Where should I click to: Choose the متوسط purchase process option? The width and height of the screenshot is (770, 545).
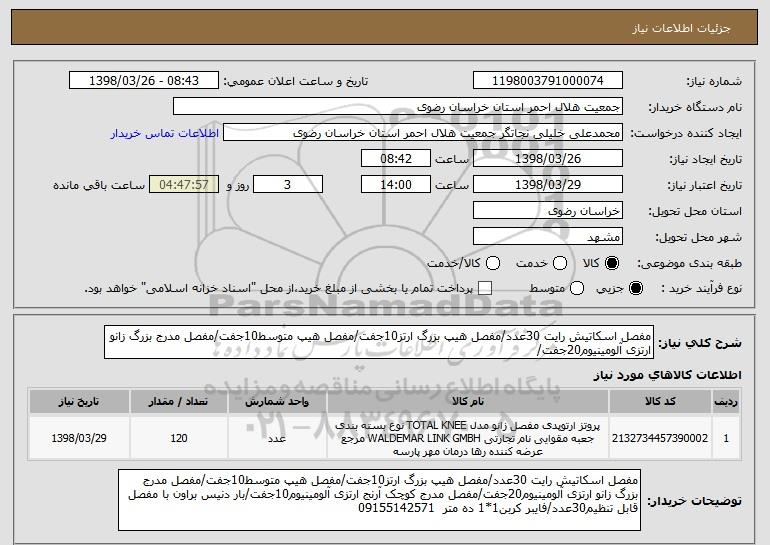click(577, 288)
